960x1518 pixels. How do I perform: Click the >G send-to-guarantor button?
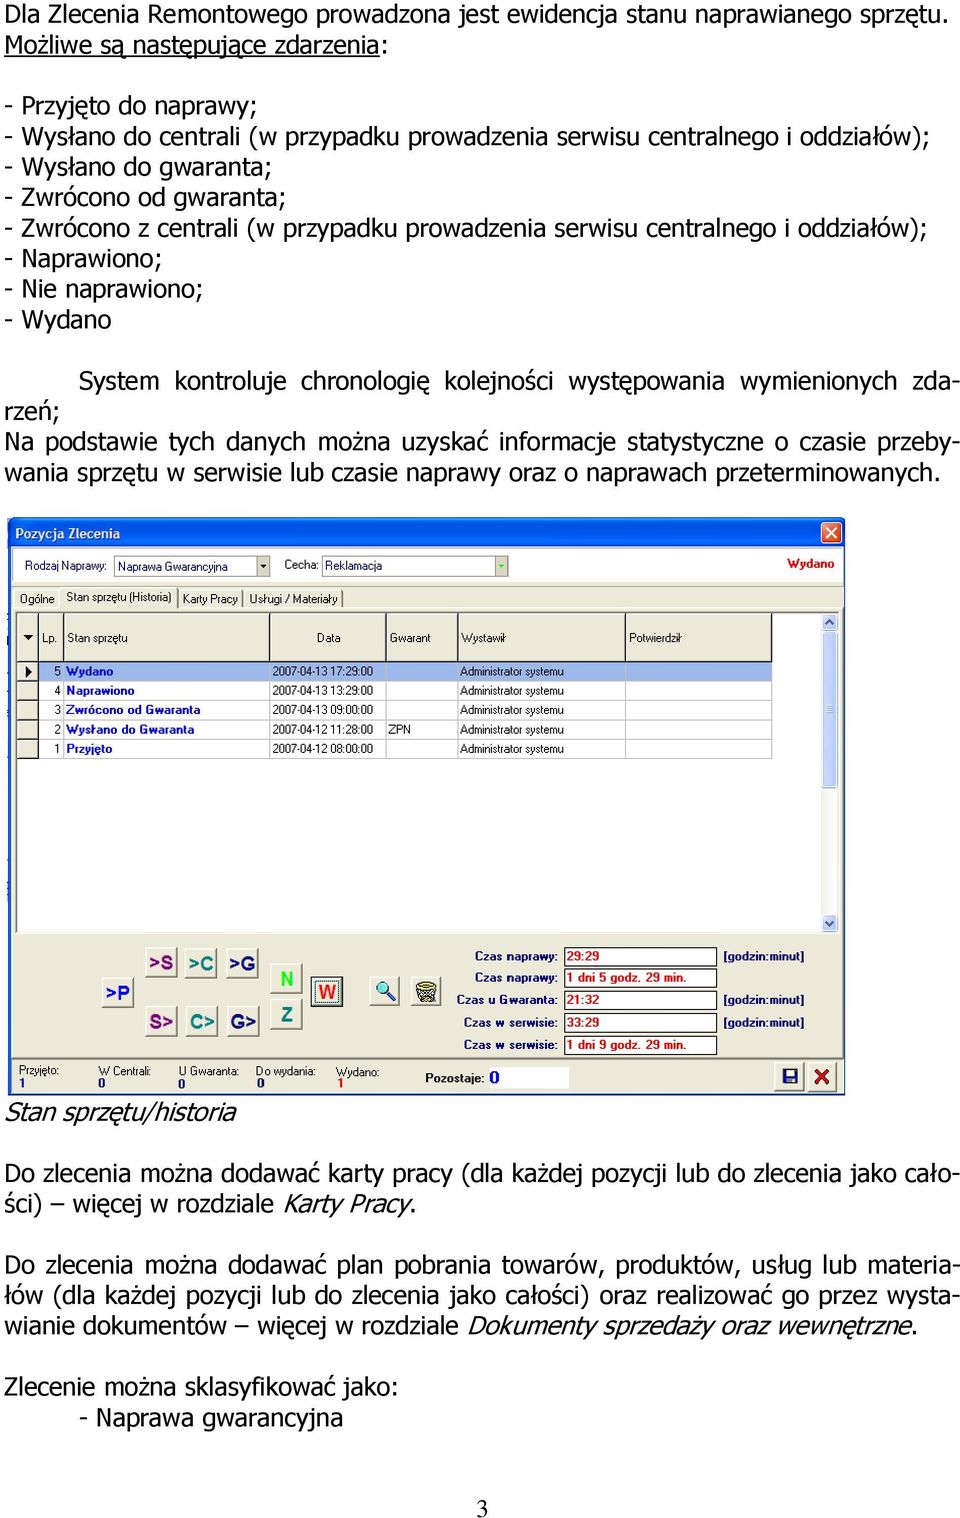pos(242,963)
